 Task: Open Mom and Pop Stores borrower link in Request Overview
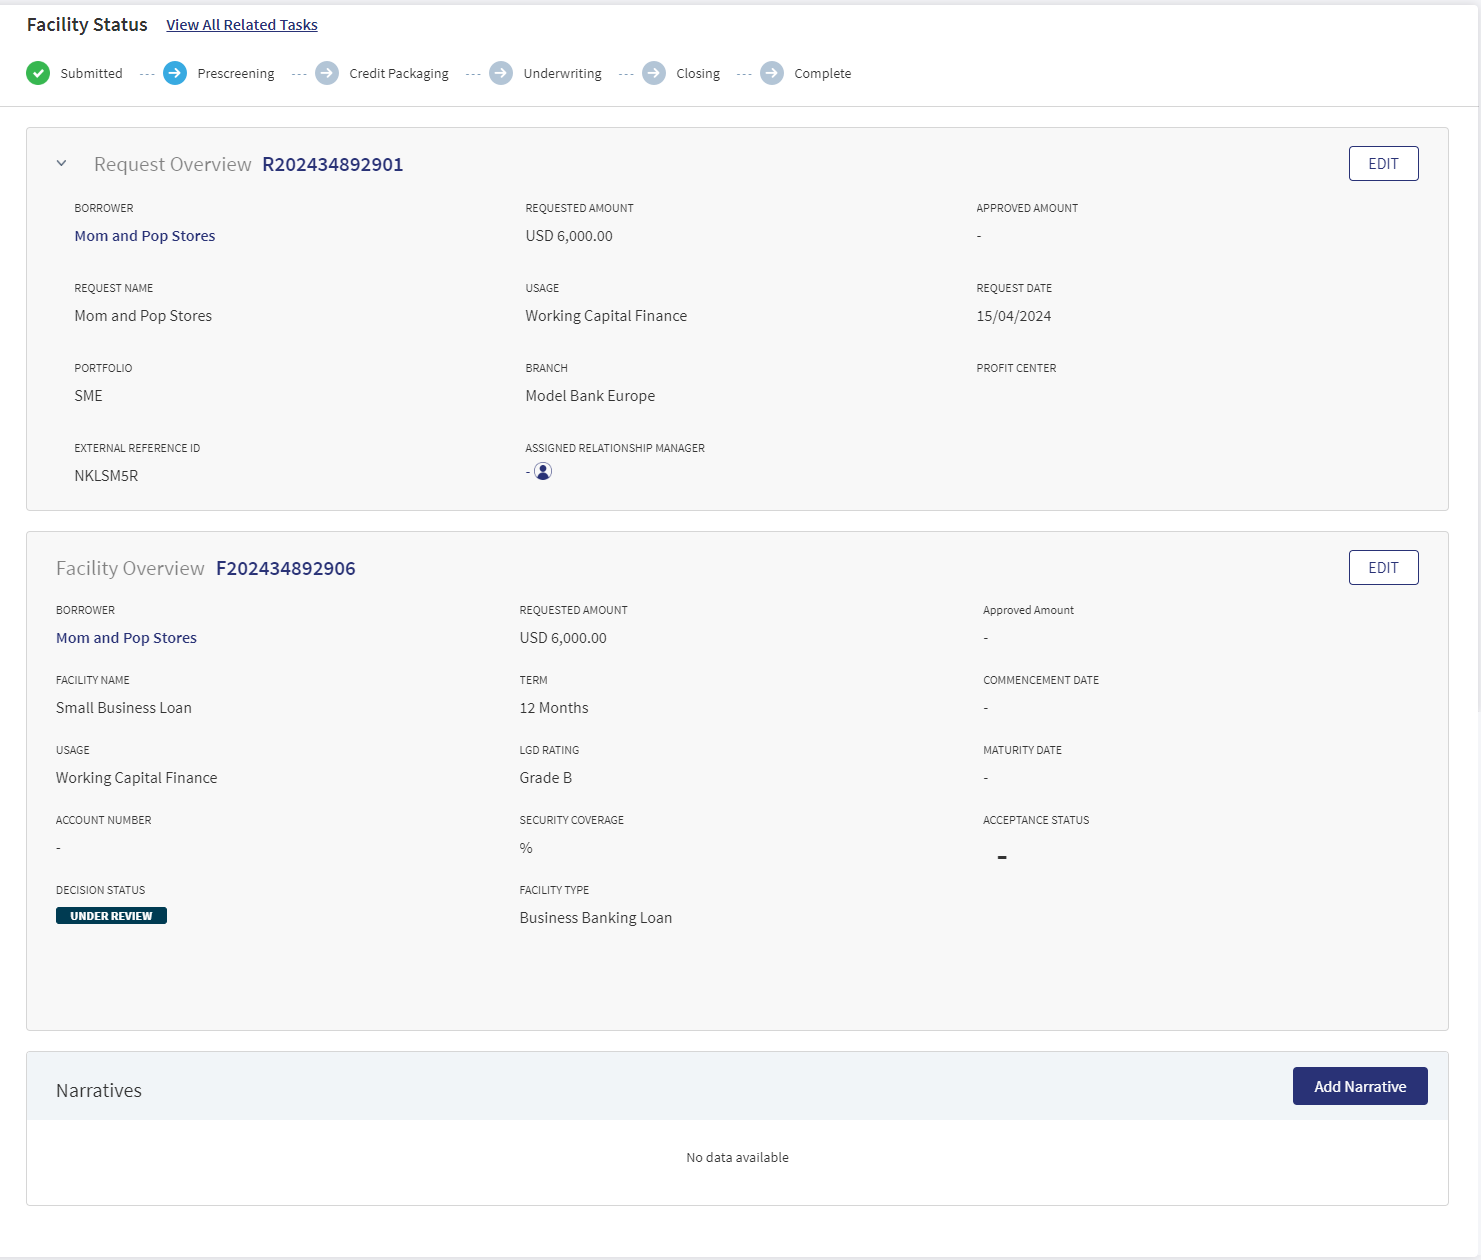point(145,236)
